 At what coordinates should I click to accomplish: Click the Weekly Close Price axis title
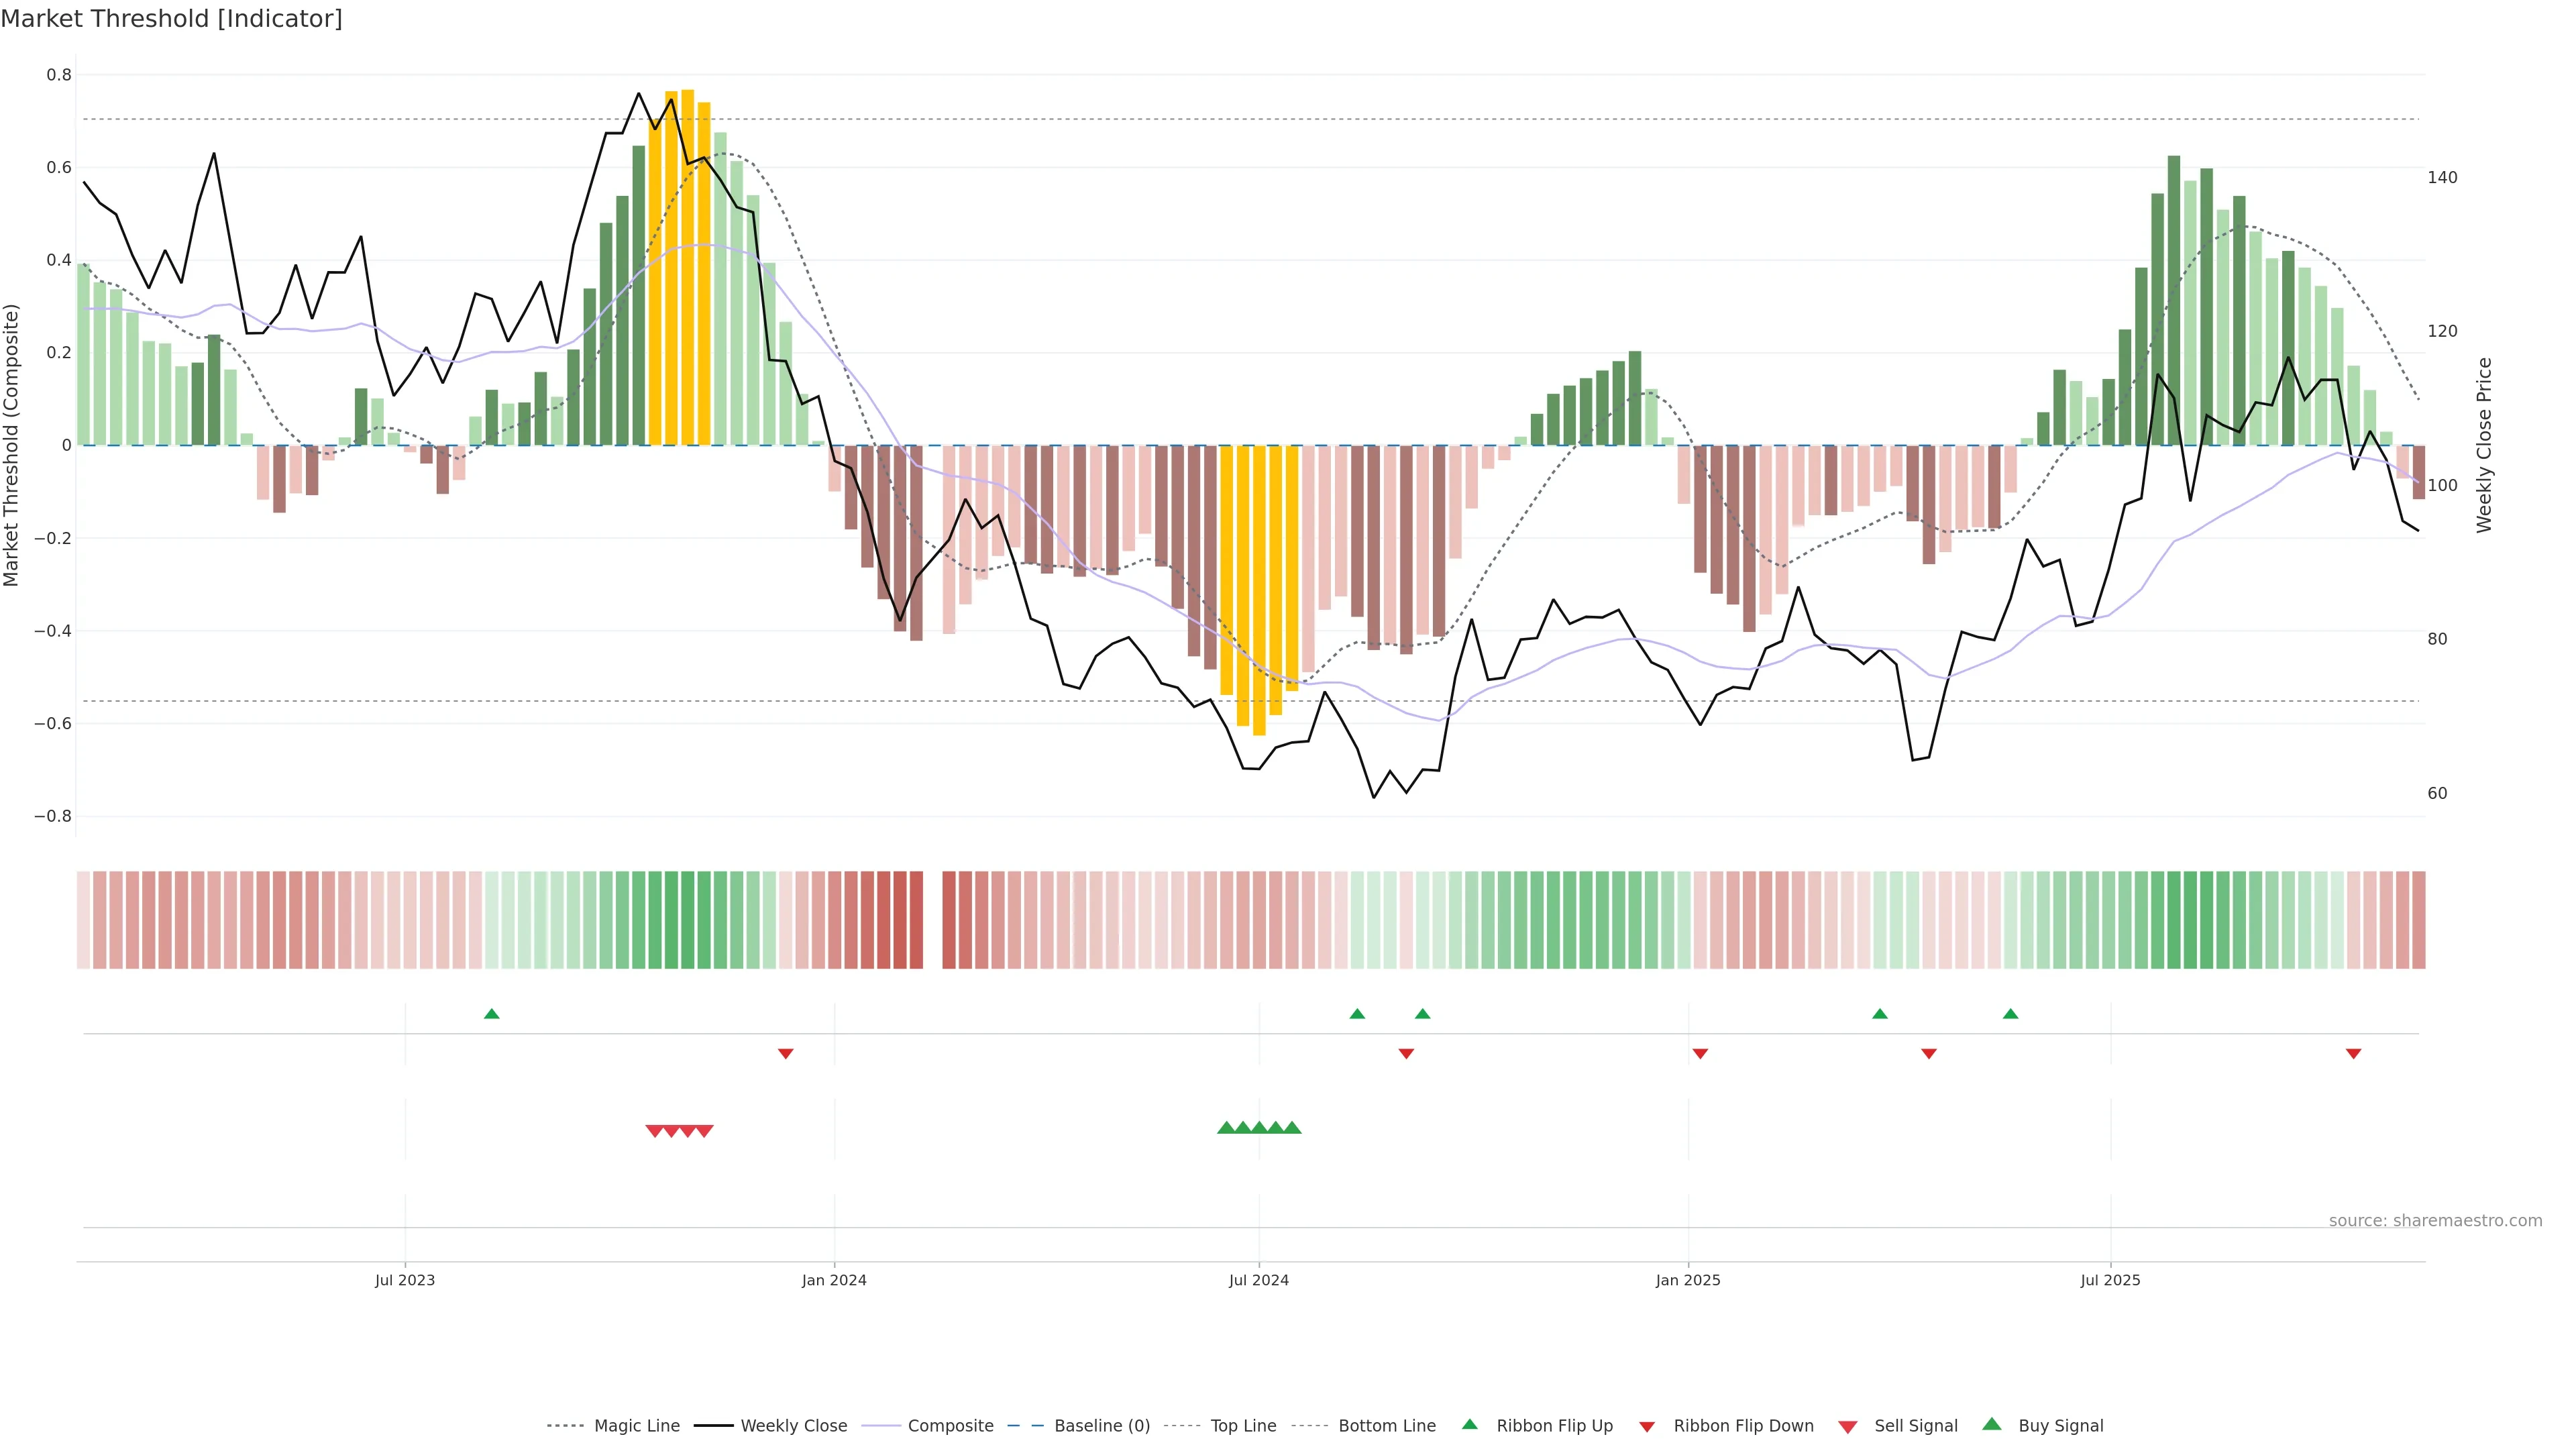click(x=2484, y=445)
